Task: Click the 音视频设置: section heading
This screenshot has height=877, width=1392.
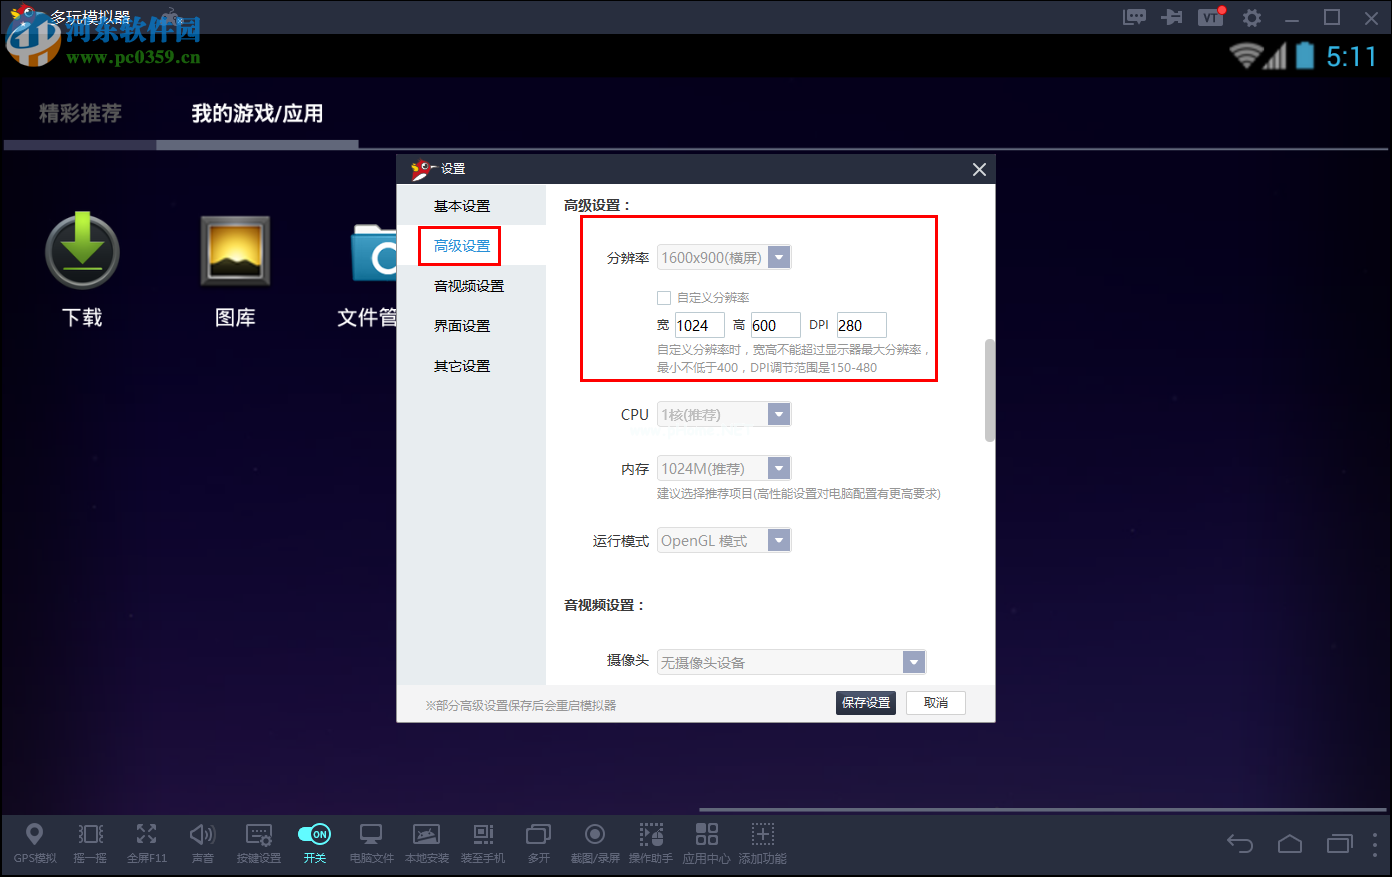Action: (605, 605)
